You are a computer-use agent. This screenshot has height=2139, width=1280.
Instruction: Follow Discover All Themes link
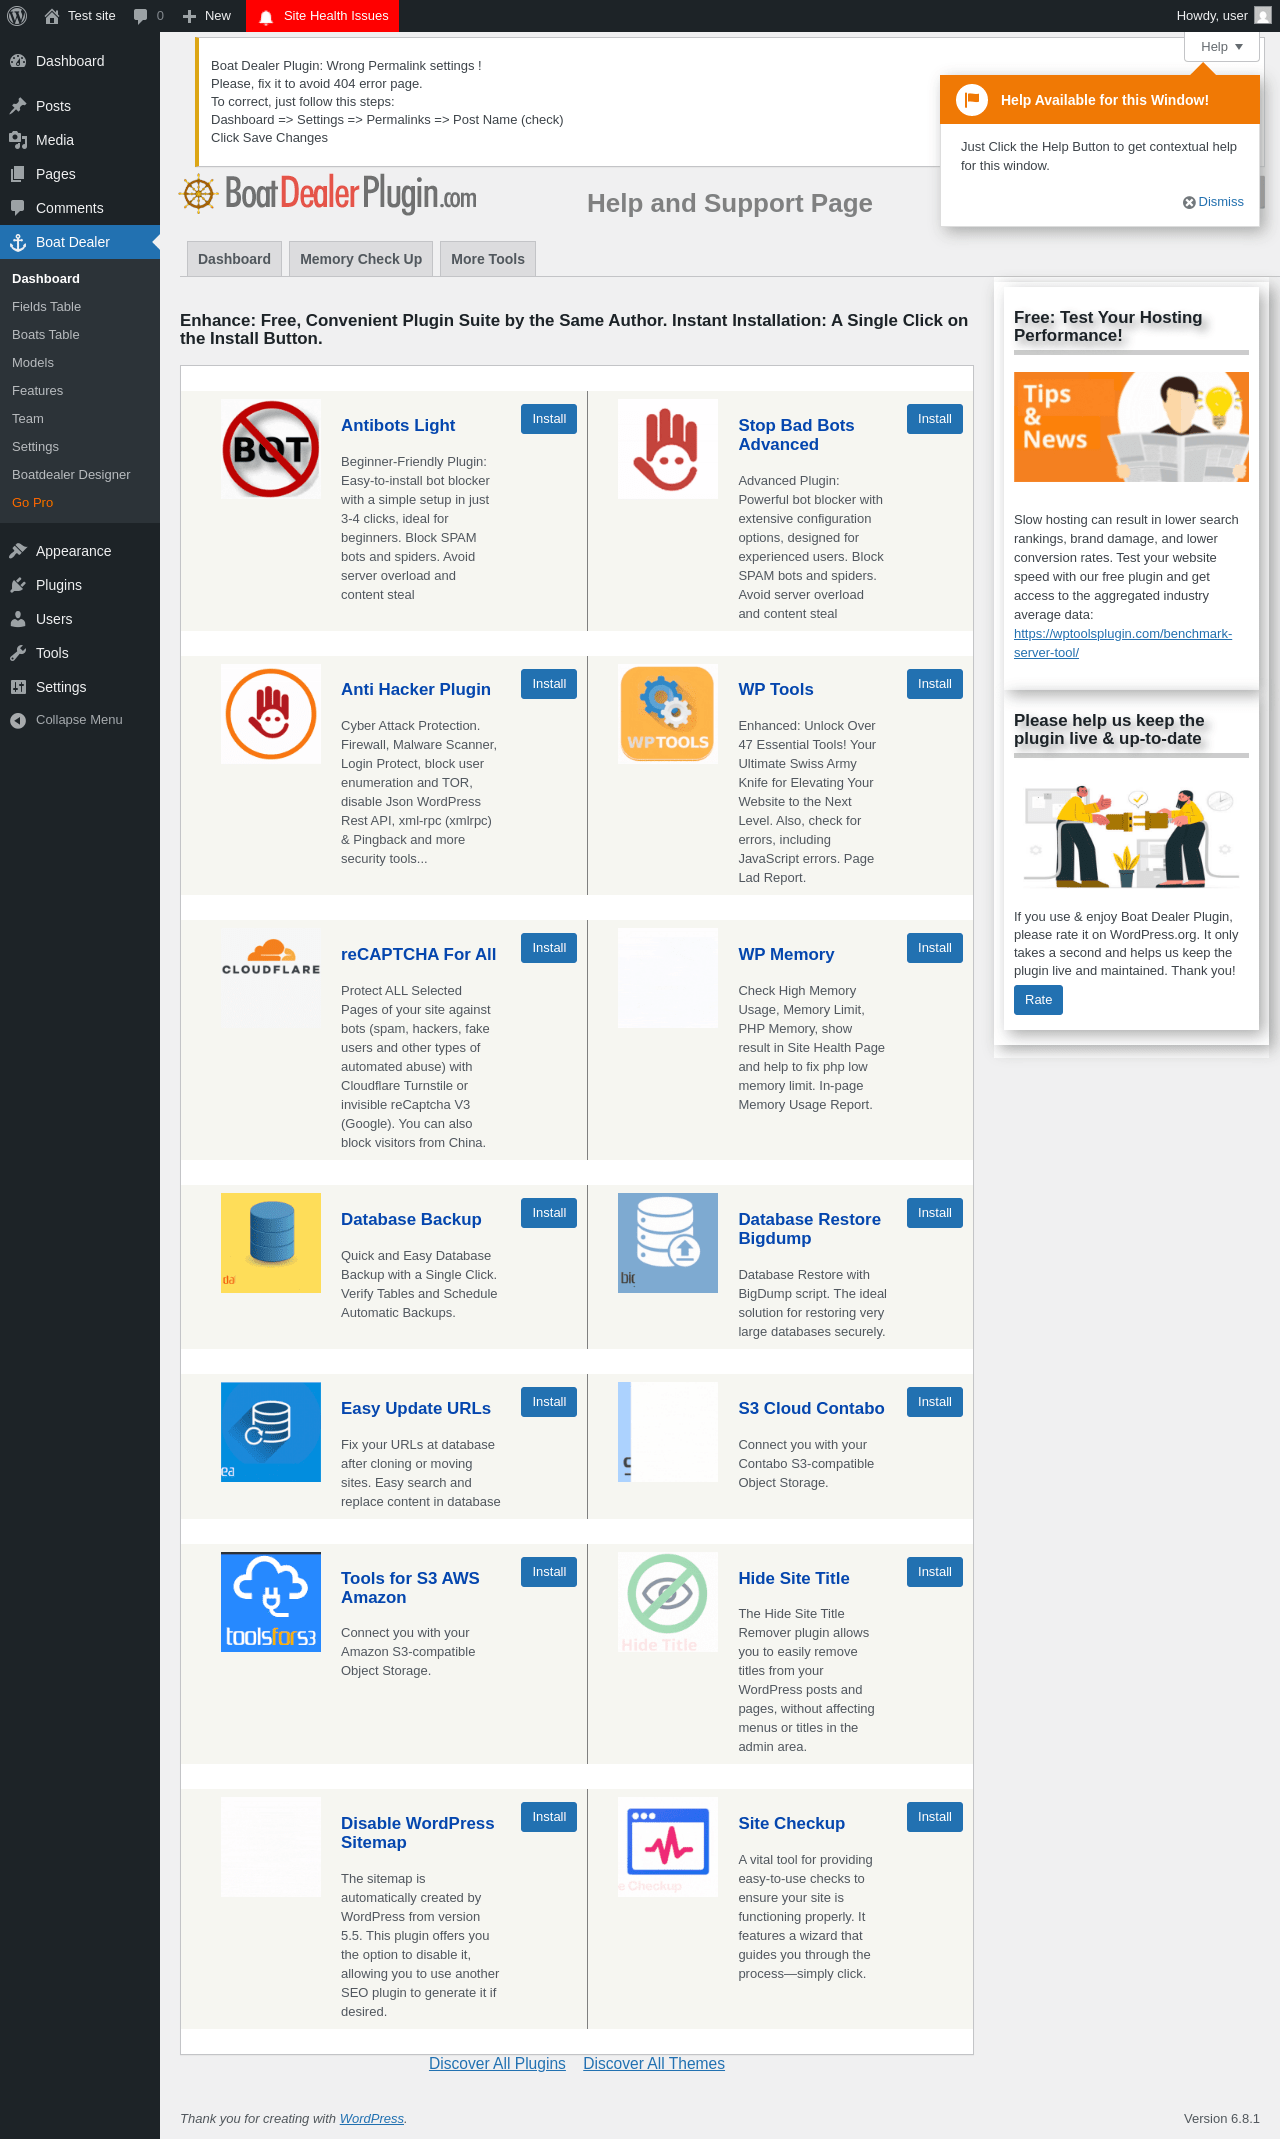(654, 2063)
